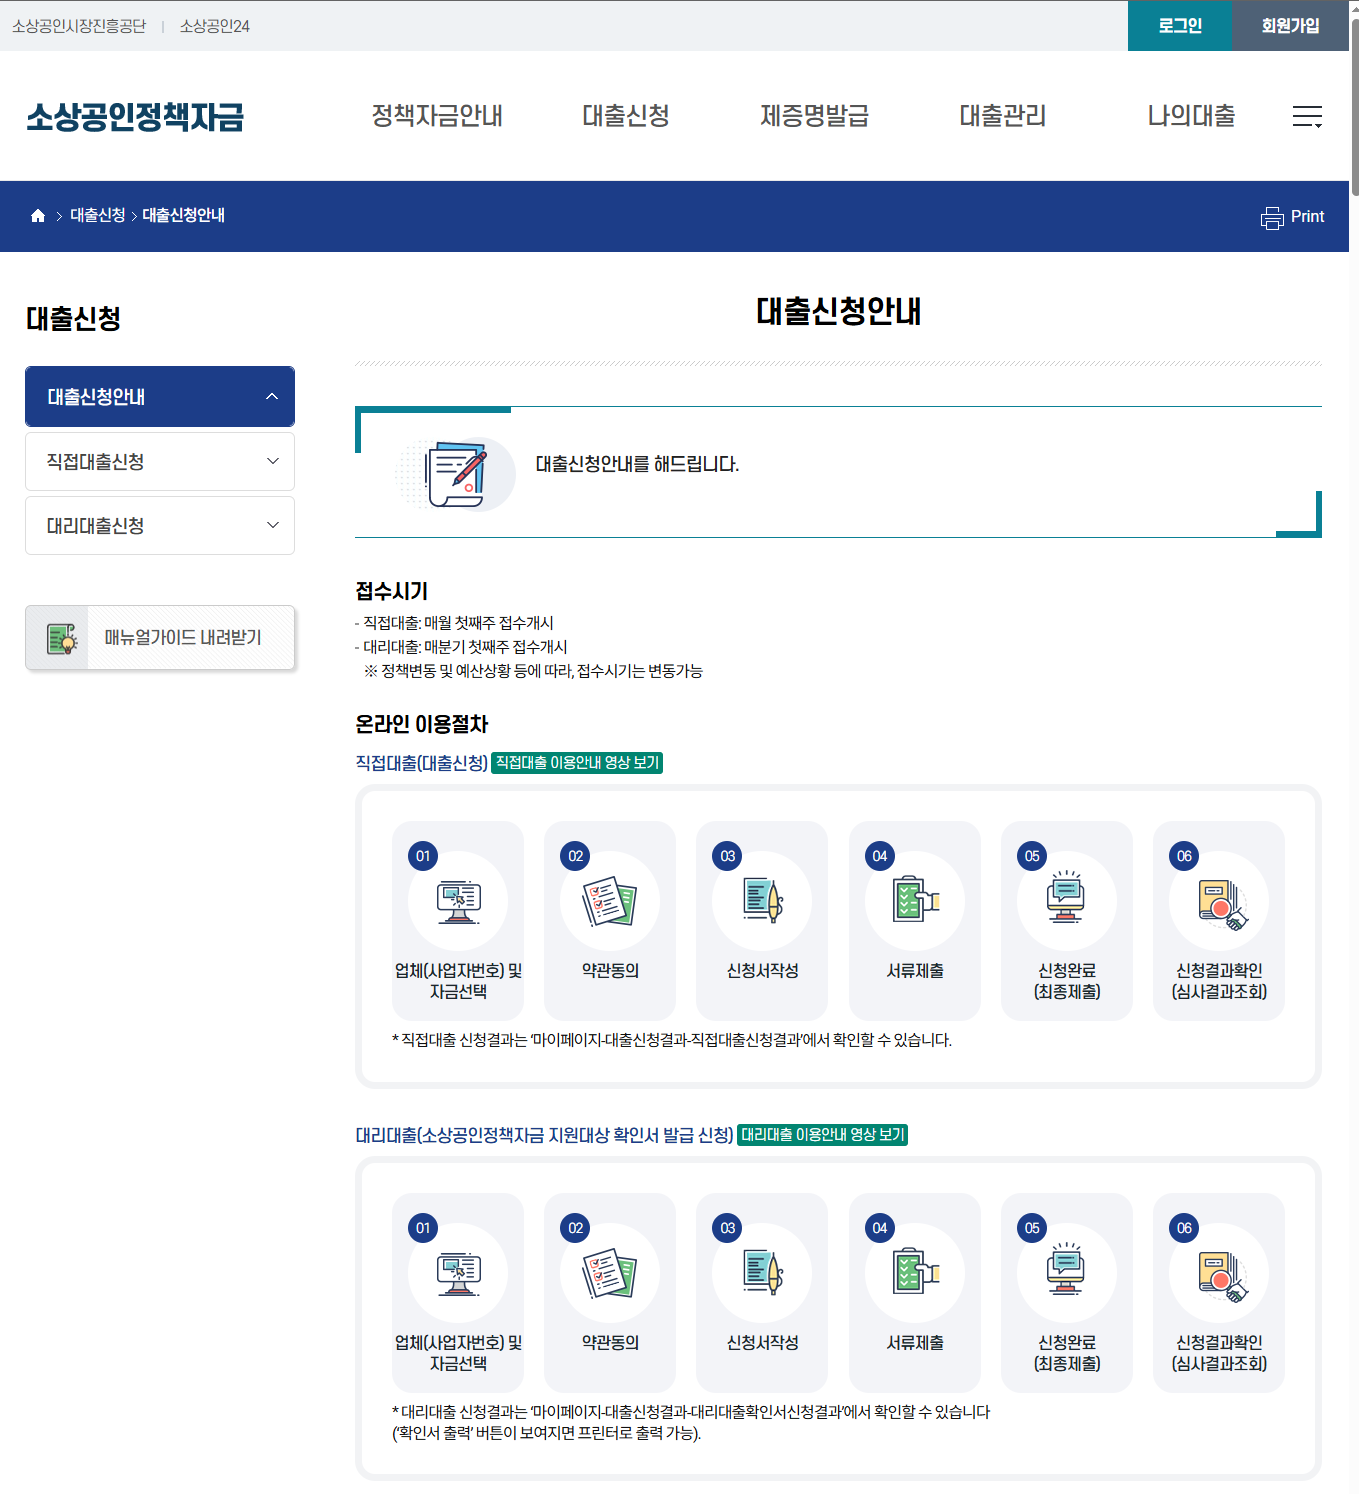Click the 신청완료(최종제출) monitor icon
The height and width of the screenshot is (1494, 1361).
point(1066,898)
